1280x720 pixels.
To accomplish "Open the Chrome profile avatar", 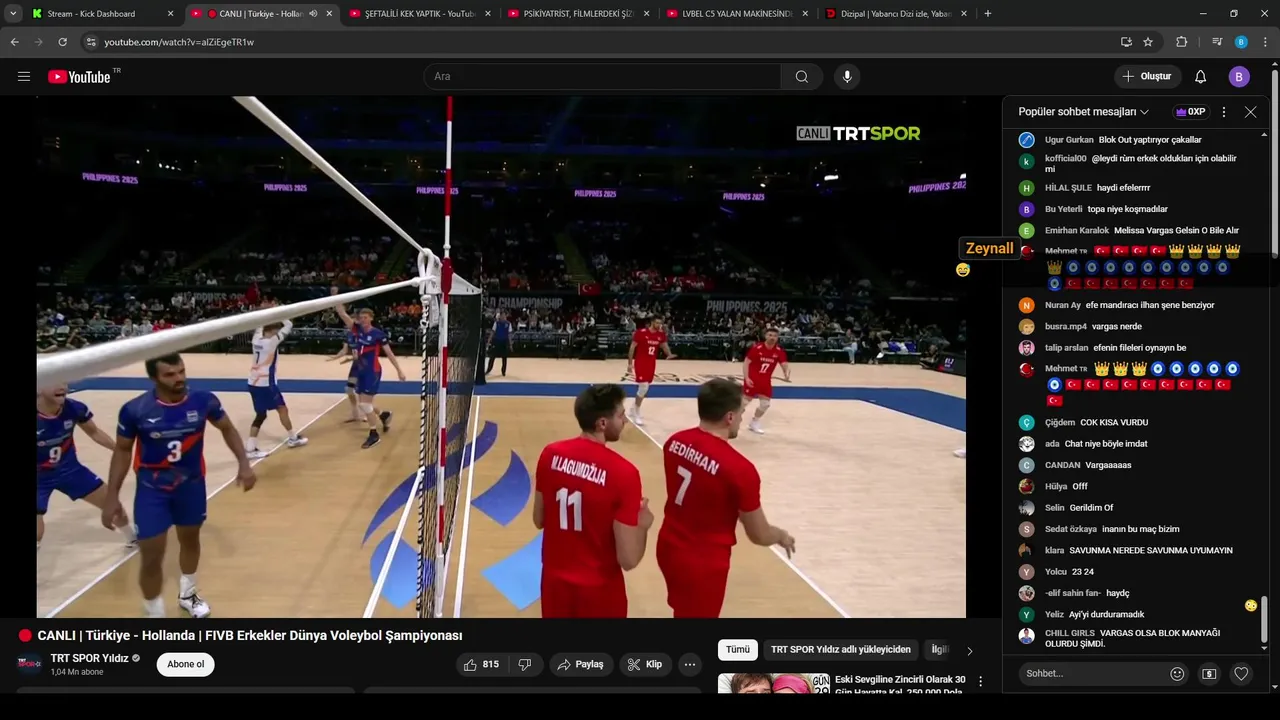I will [1241, 42].
